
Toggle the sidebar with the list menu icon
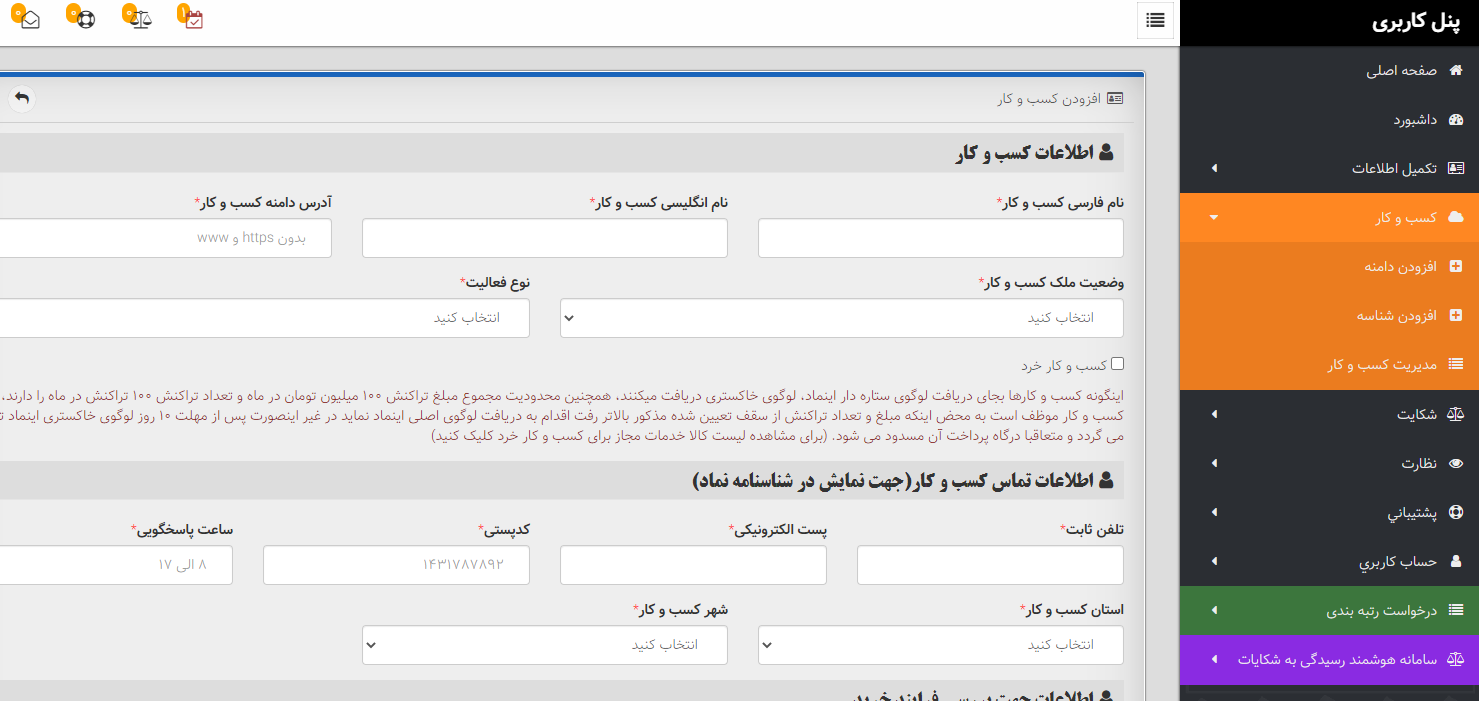[1155, 20]
